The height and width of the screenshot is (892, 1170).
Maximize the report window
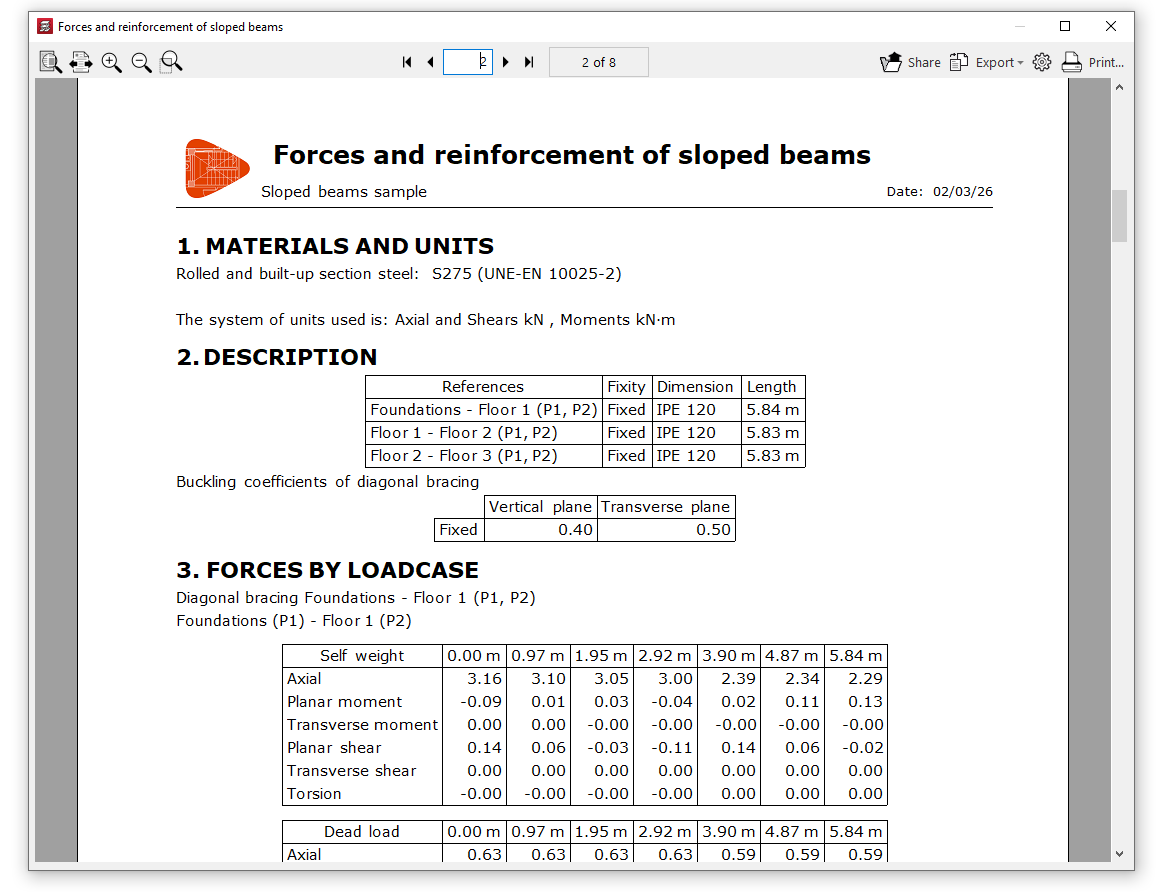(1065, 26)
